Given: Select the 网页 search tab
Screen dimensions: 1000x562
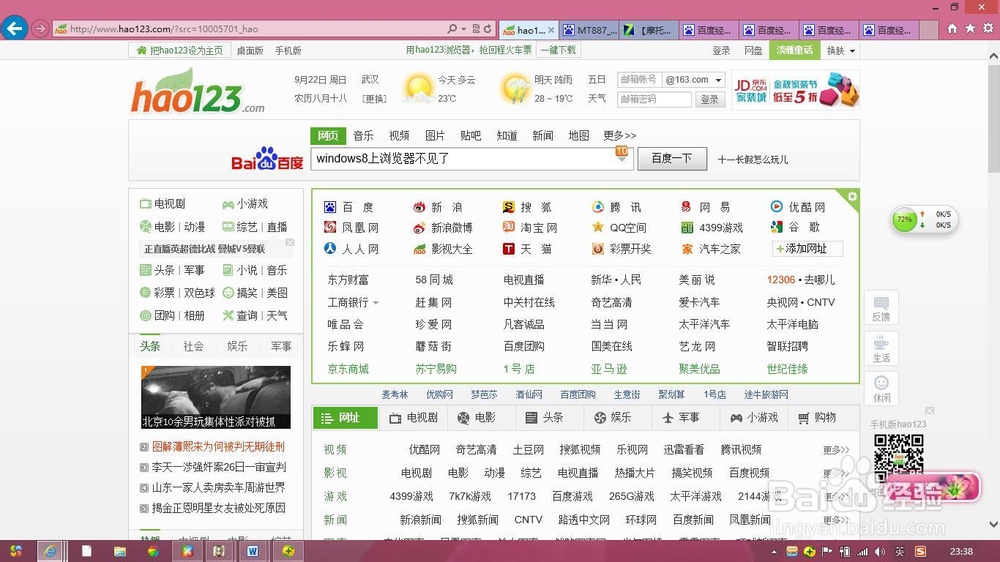Looking at the screenshot, I should 328,136.
